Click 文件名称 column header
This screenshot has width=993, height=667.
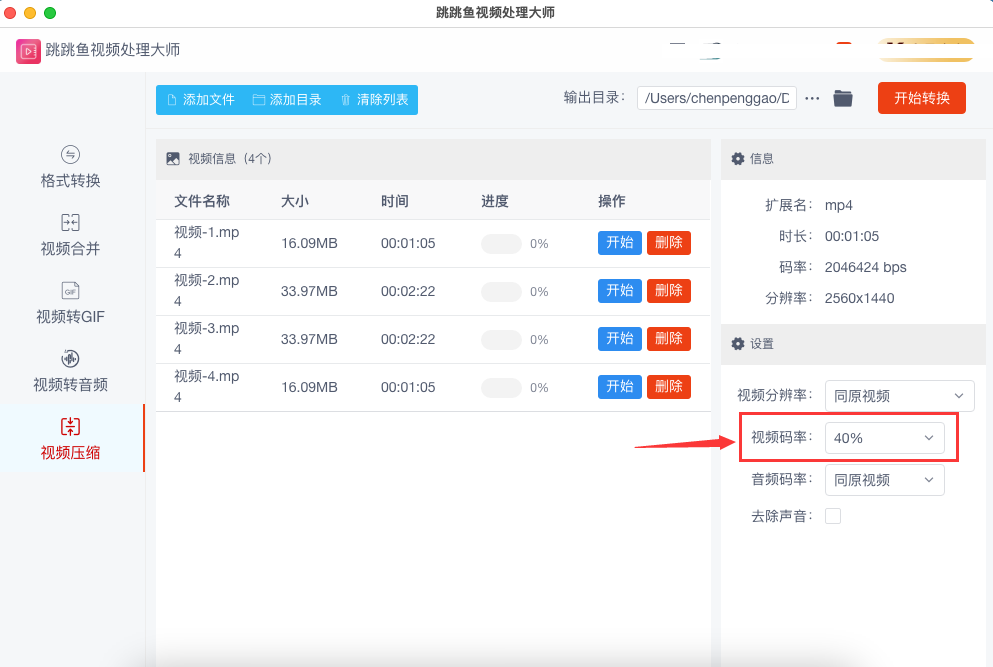point(202,201)
